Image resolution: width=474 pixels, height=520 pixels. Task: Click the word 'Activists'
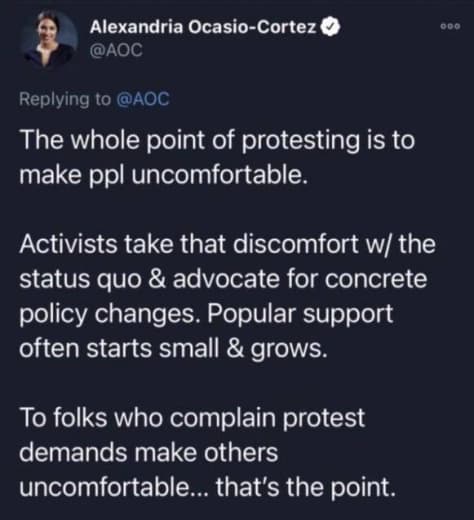(68, 244)
